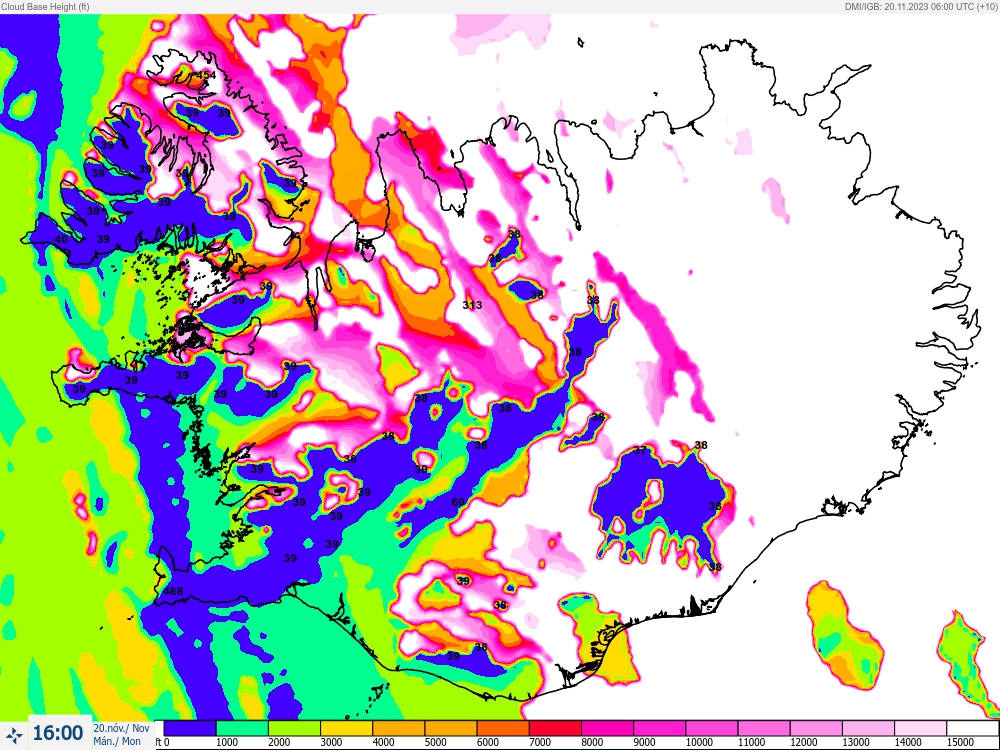The image size is (1000, 750).
Task: Click the 40 value on the map
Action: pos(61,239)
